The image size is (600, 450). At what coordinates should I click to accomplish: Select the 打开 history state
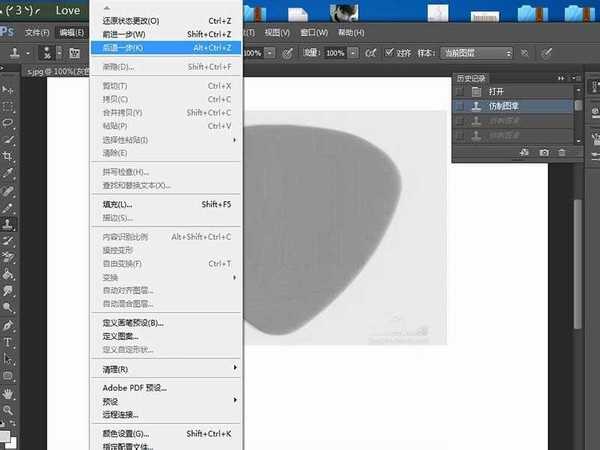[513, 91]
